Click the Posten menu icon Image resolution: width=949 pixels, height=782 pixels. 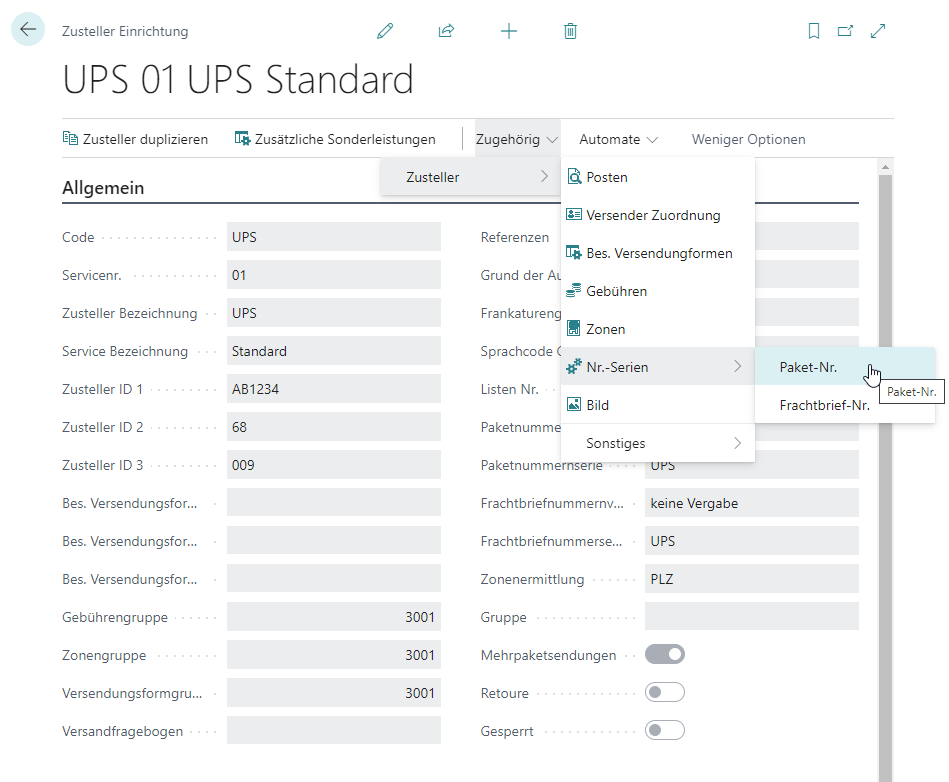coord(574,177)
